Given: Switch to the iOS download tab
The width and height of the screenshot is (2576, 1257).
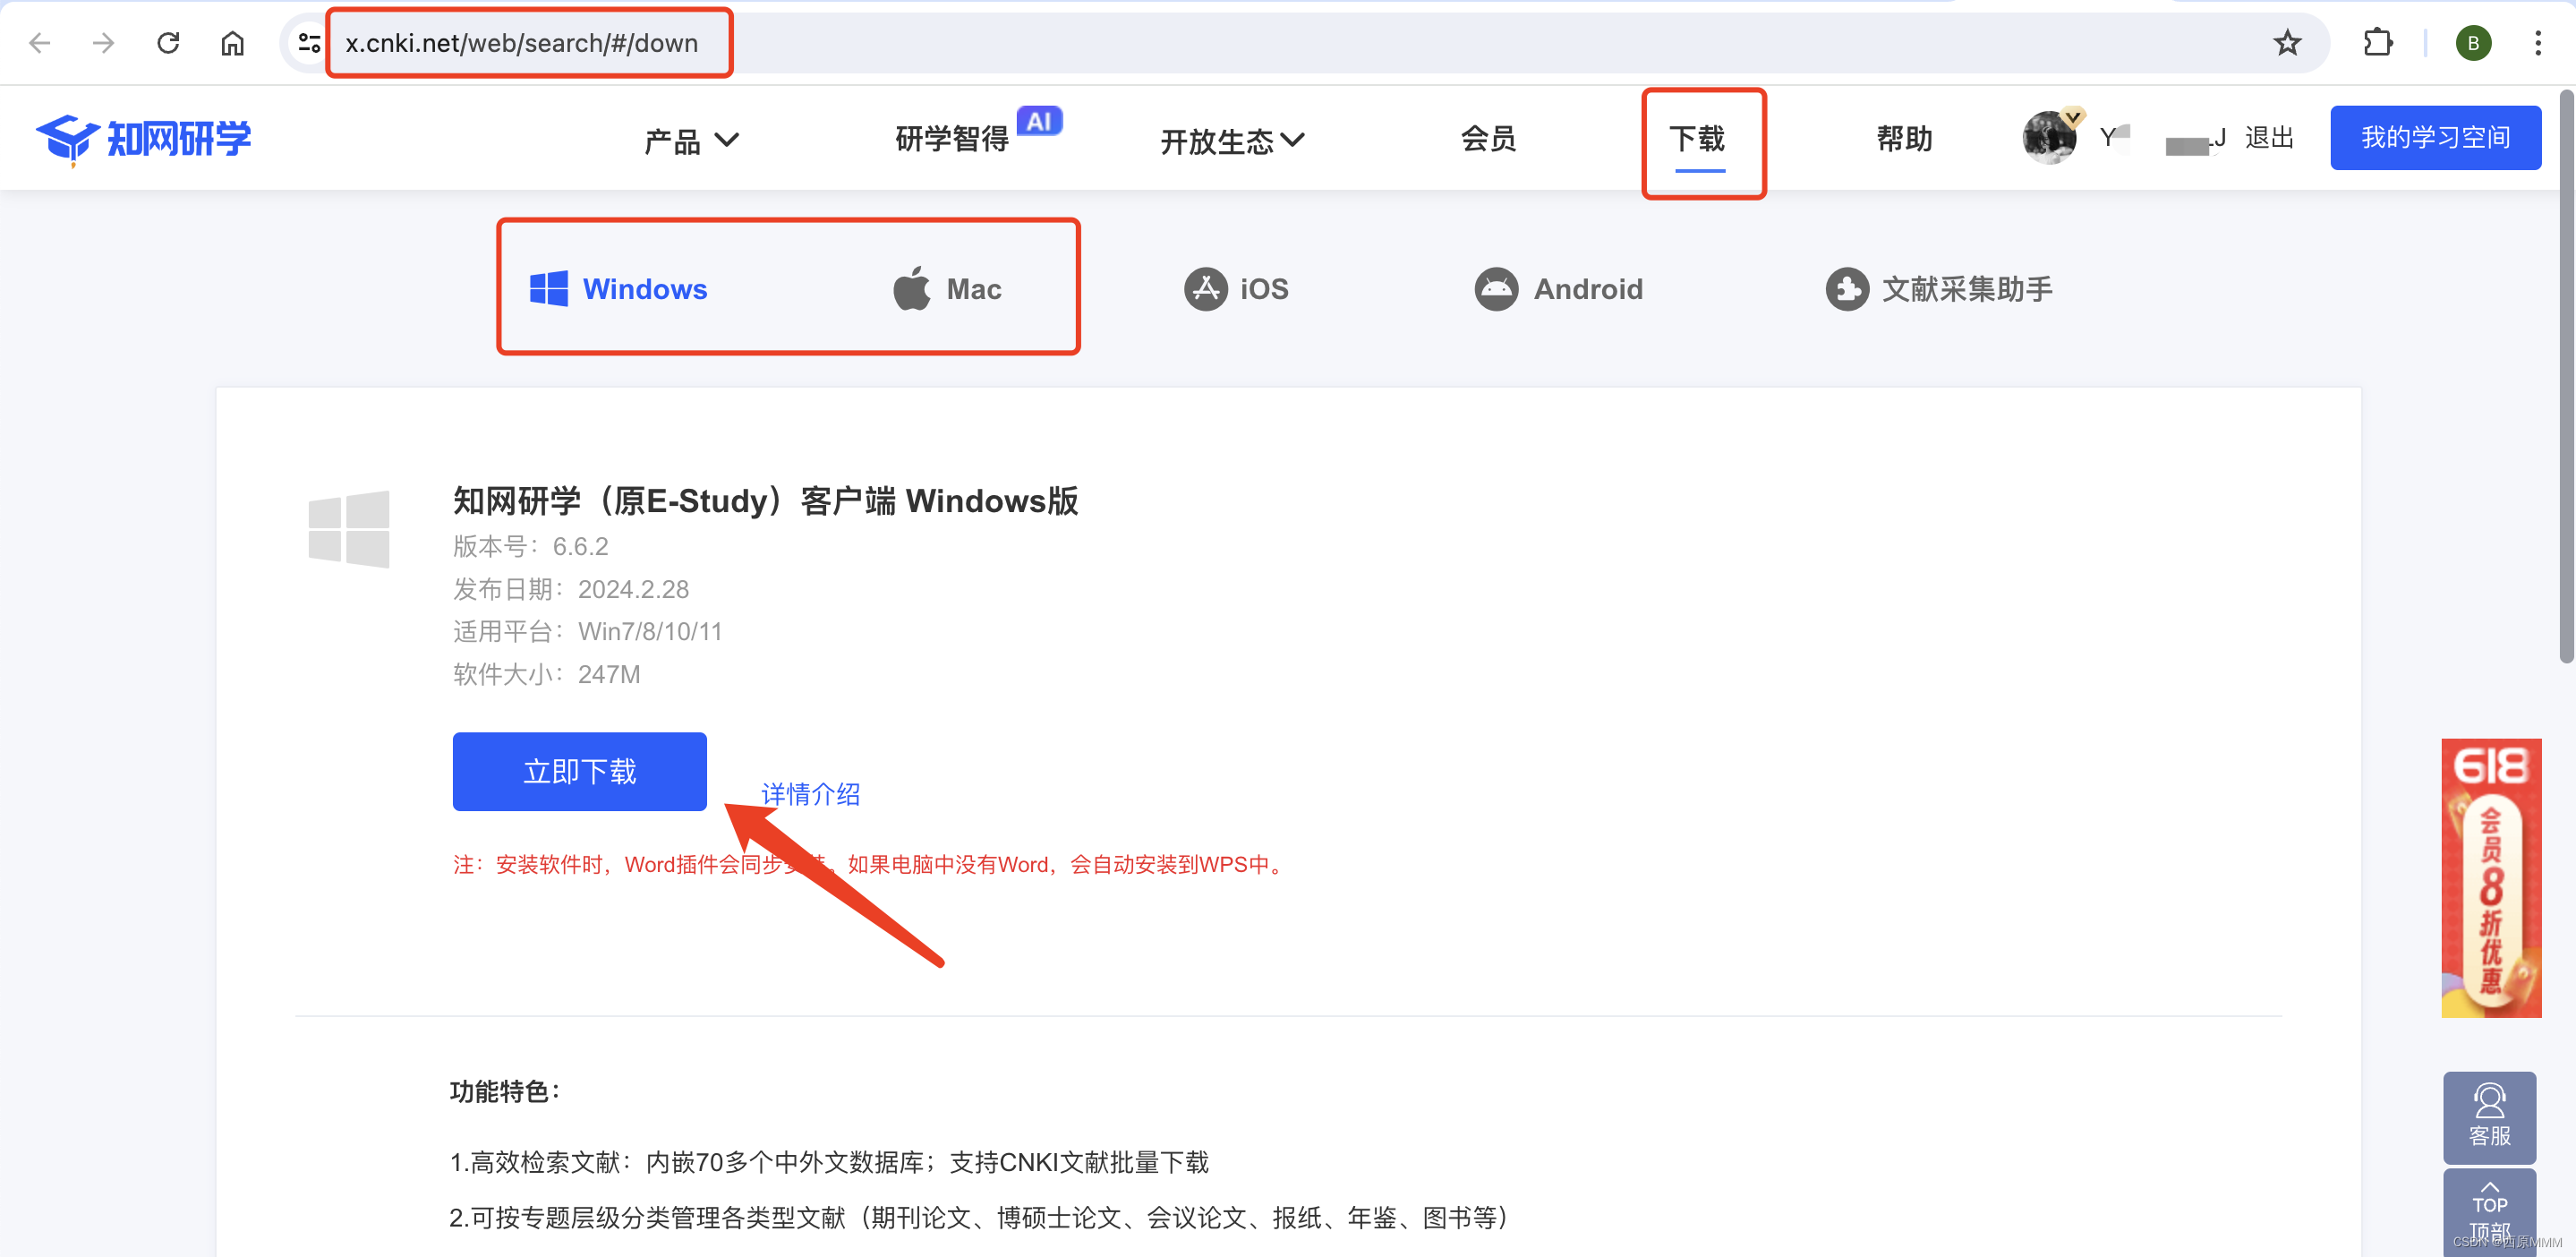Looking at the screenshot, I should (x=1236, y=289).
